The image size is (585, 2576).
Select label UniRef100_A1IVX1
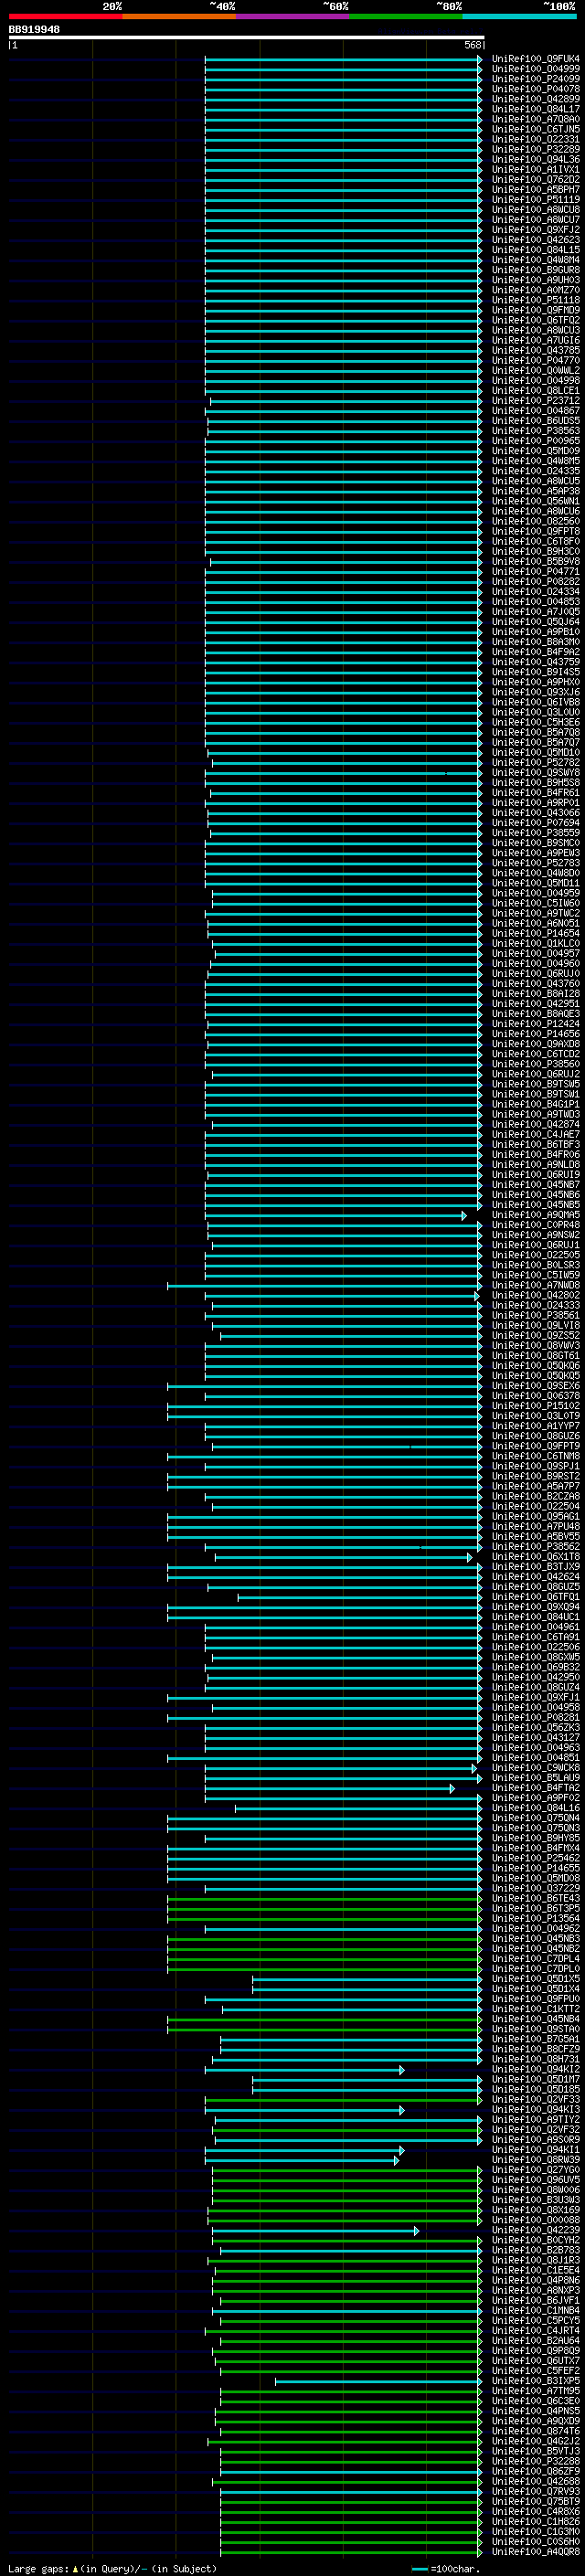coord(536,169)
